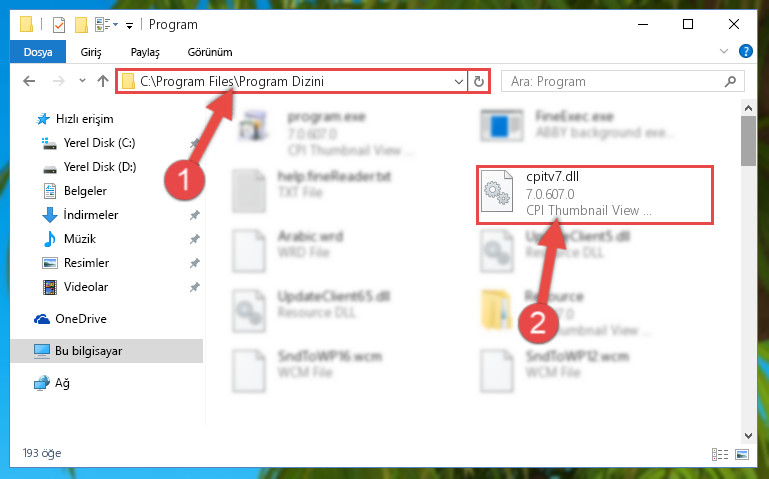Switch to large thumbnails view icon
The width and height of the screenshot is (769, 479).
pos(742,454)
